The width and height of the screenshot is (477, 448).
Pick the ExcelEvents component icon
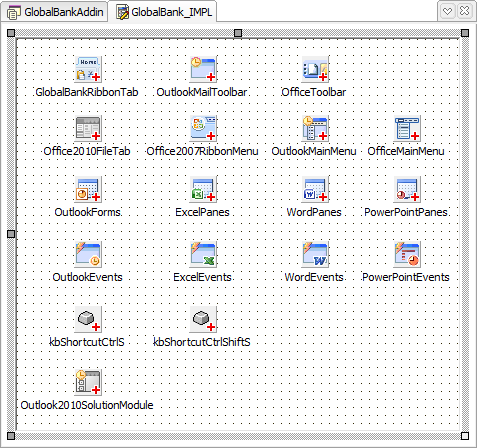[x=203, y=254]
